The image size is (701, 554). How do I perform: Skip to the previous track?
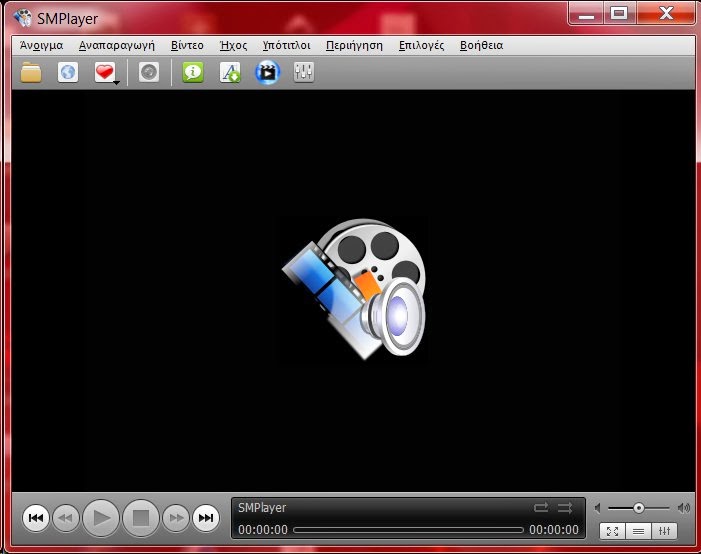tap(36, 518)
